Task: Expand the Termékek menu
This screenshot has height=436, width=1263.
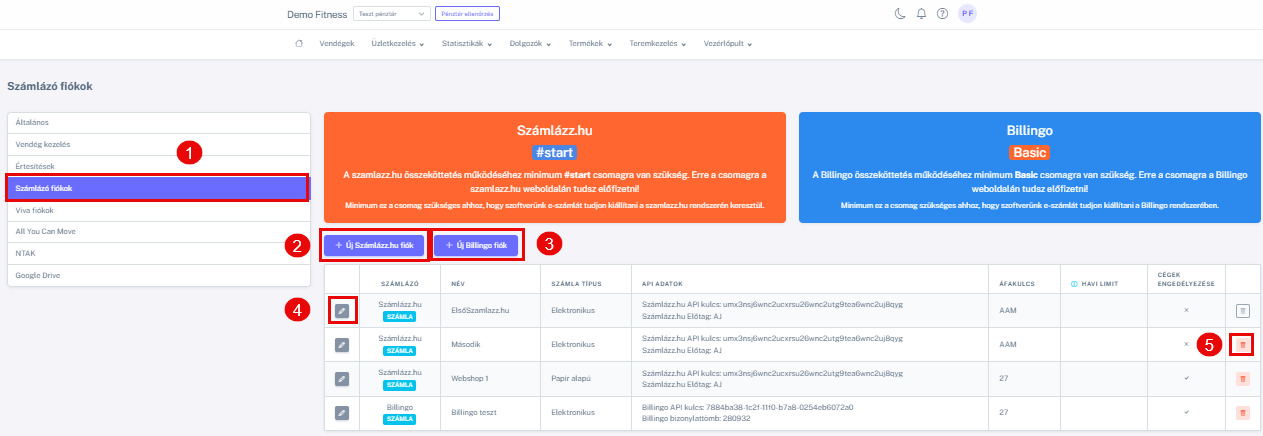Action: click(x=591, y=44)
